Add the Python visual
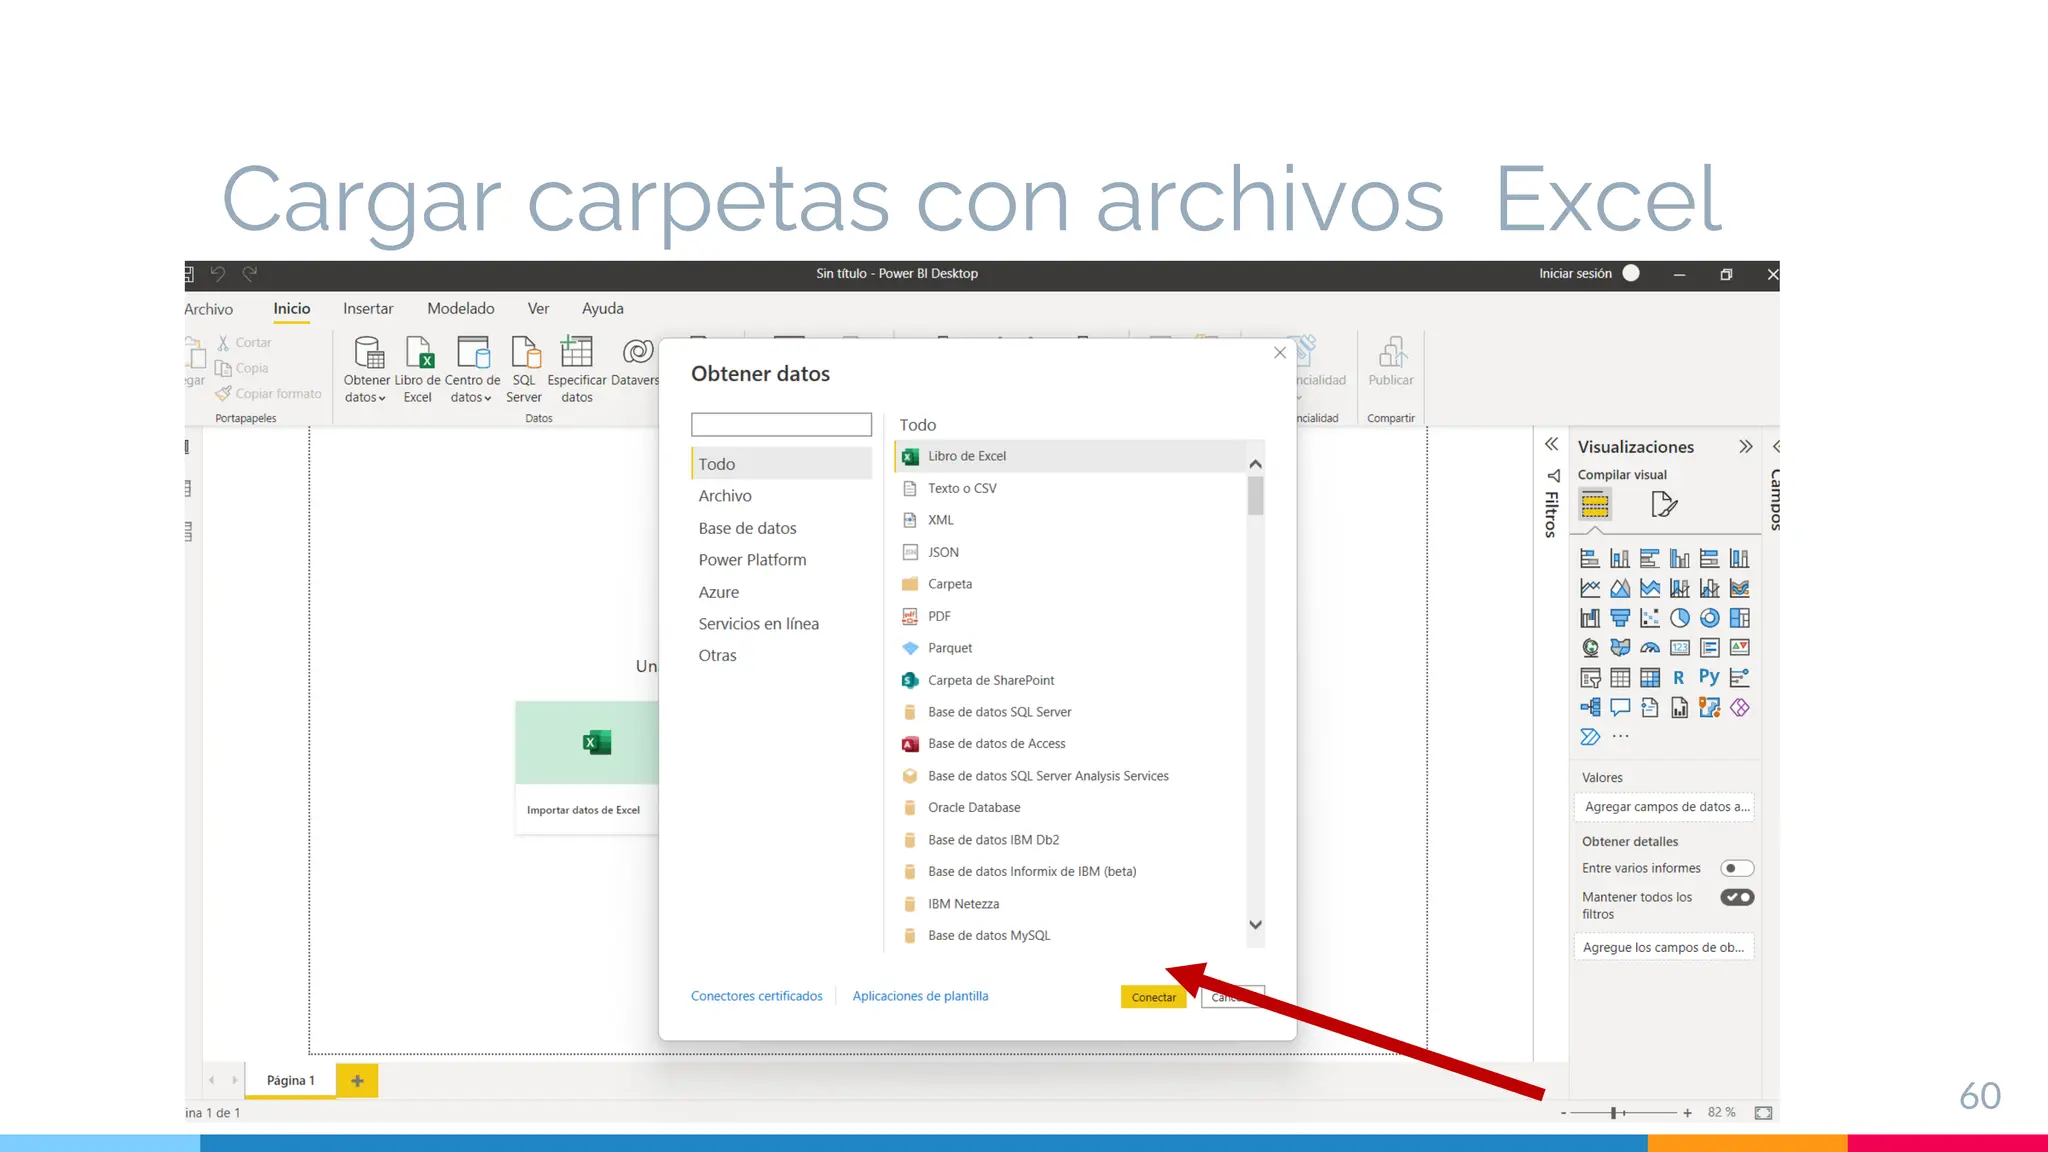This screenshot has width=2048, height=1152. point(1710,677)
